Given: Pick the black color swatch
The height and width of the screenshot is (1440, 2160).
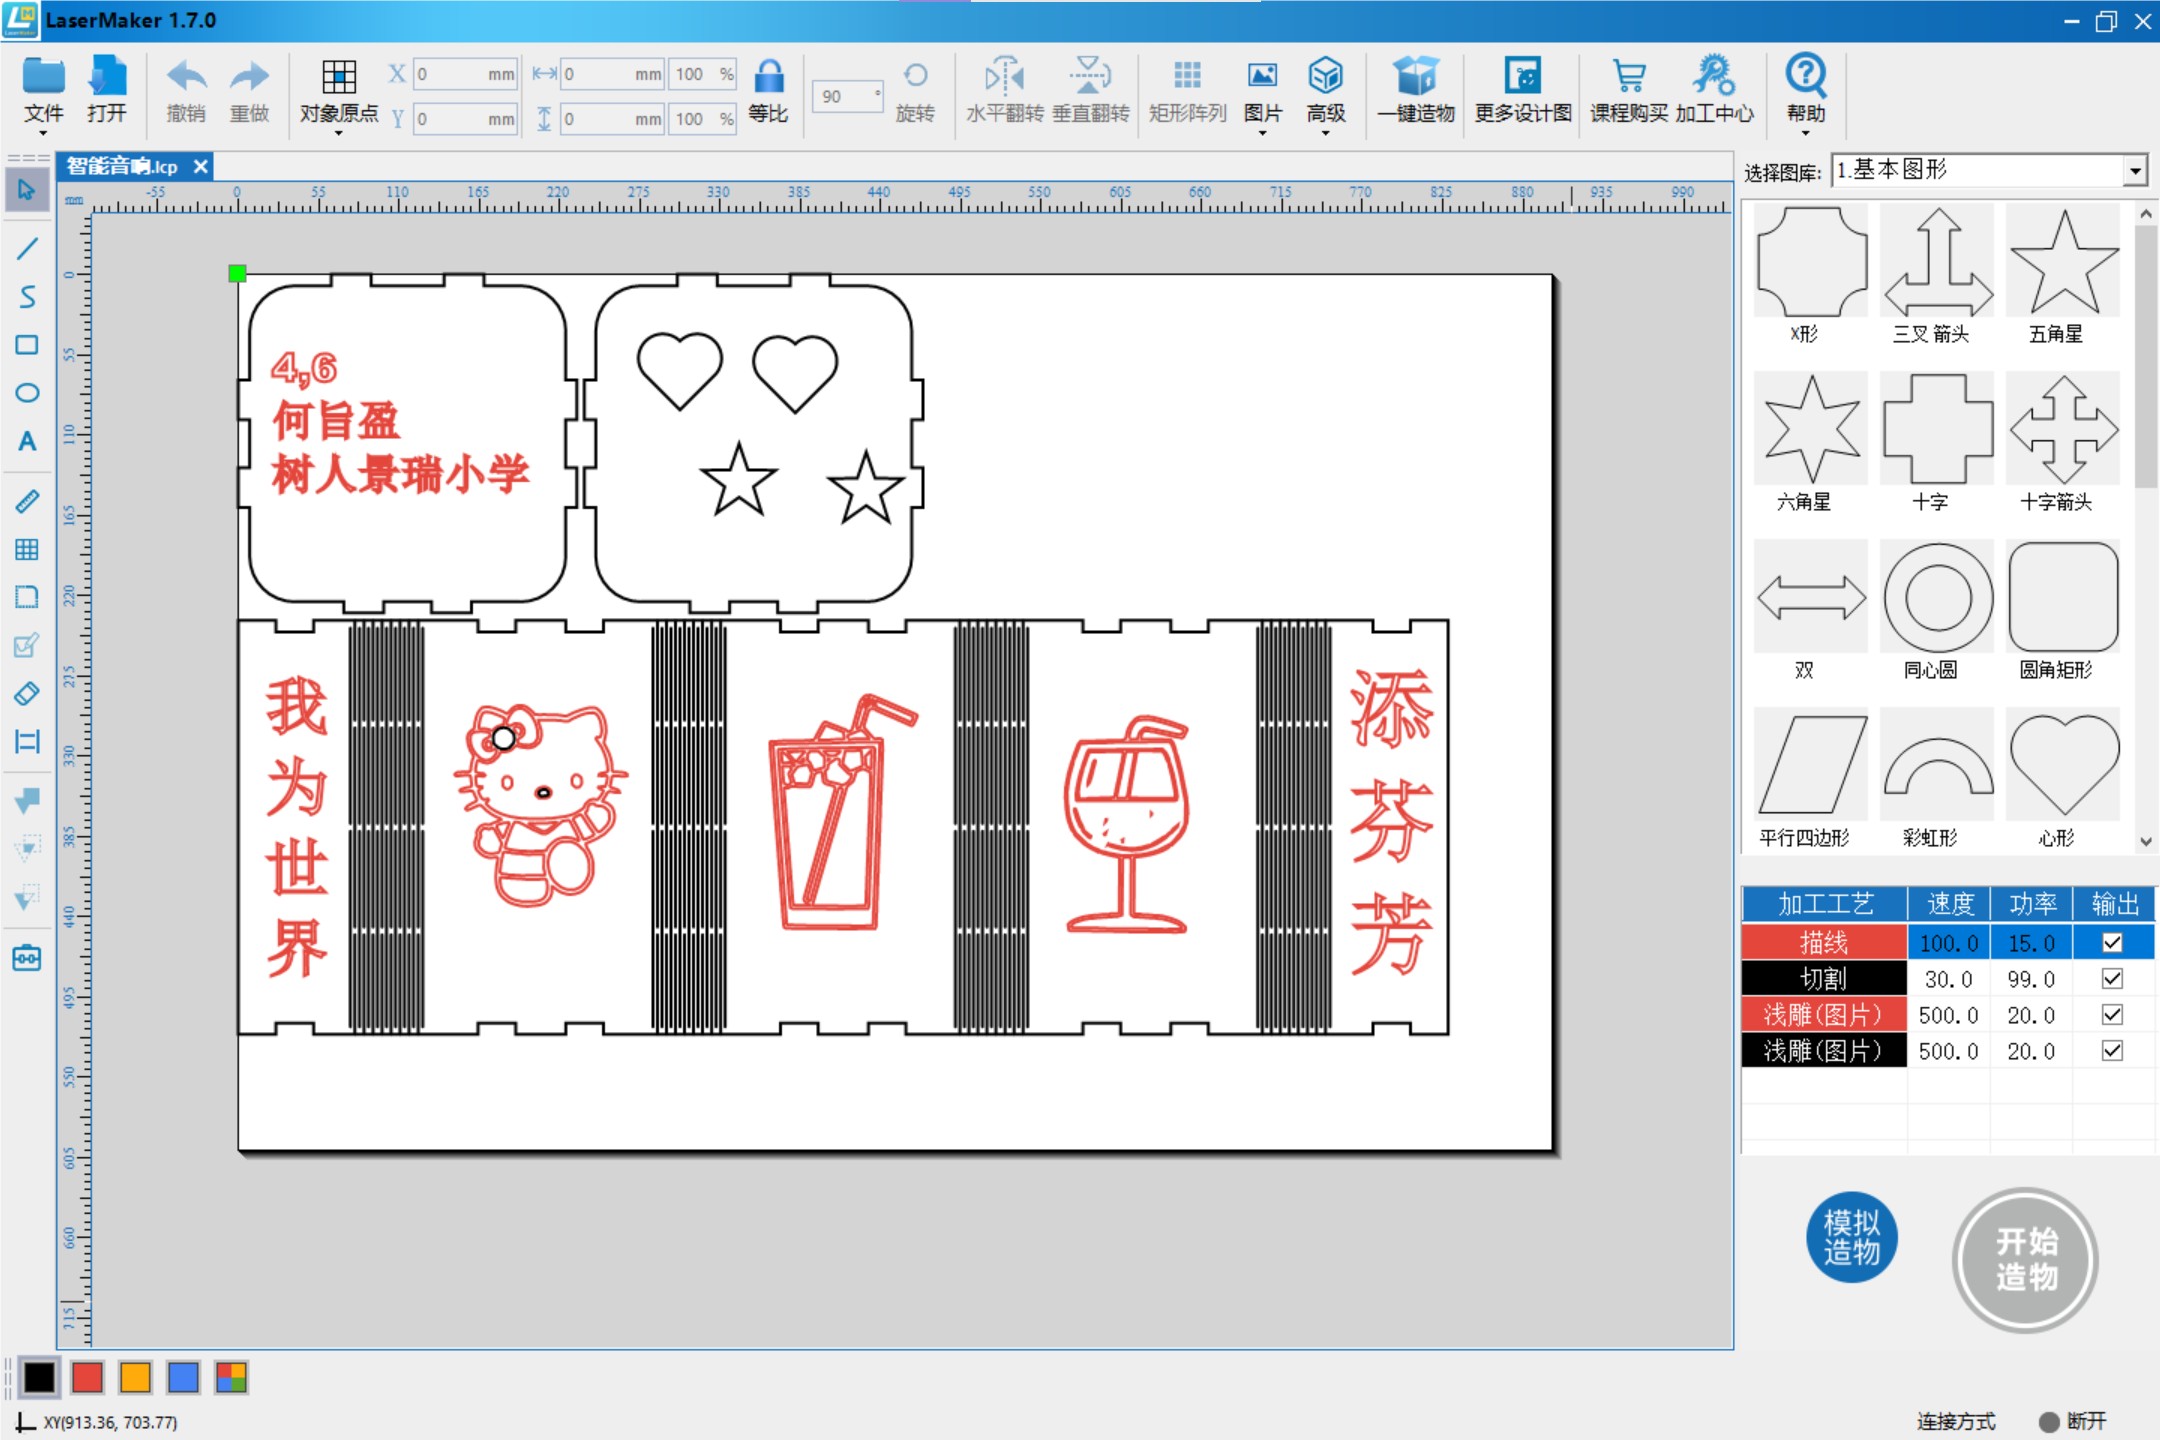Looking at the screenshot, I should pyautogui.click(x=39, y=1377).
